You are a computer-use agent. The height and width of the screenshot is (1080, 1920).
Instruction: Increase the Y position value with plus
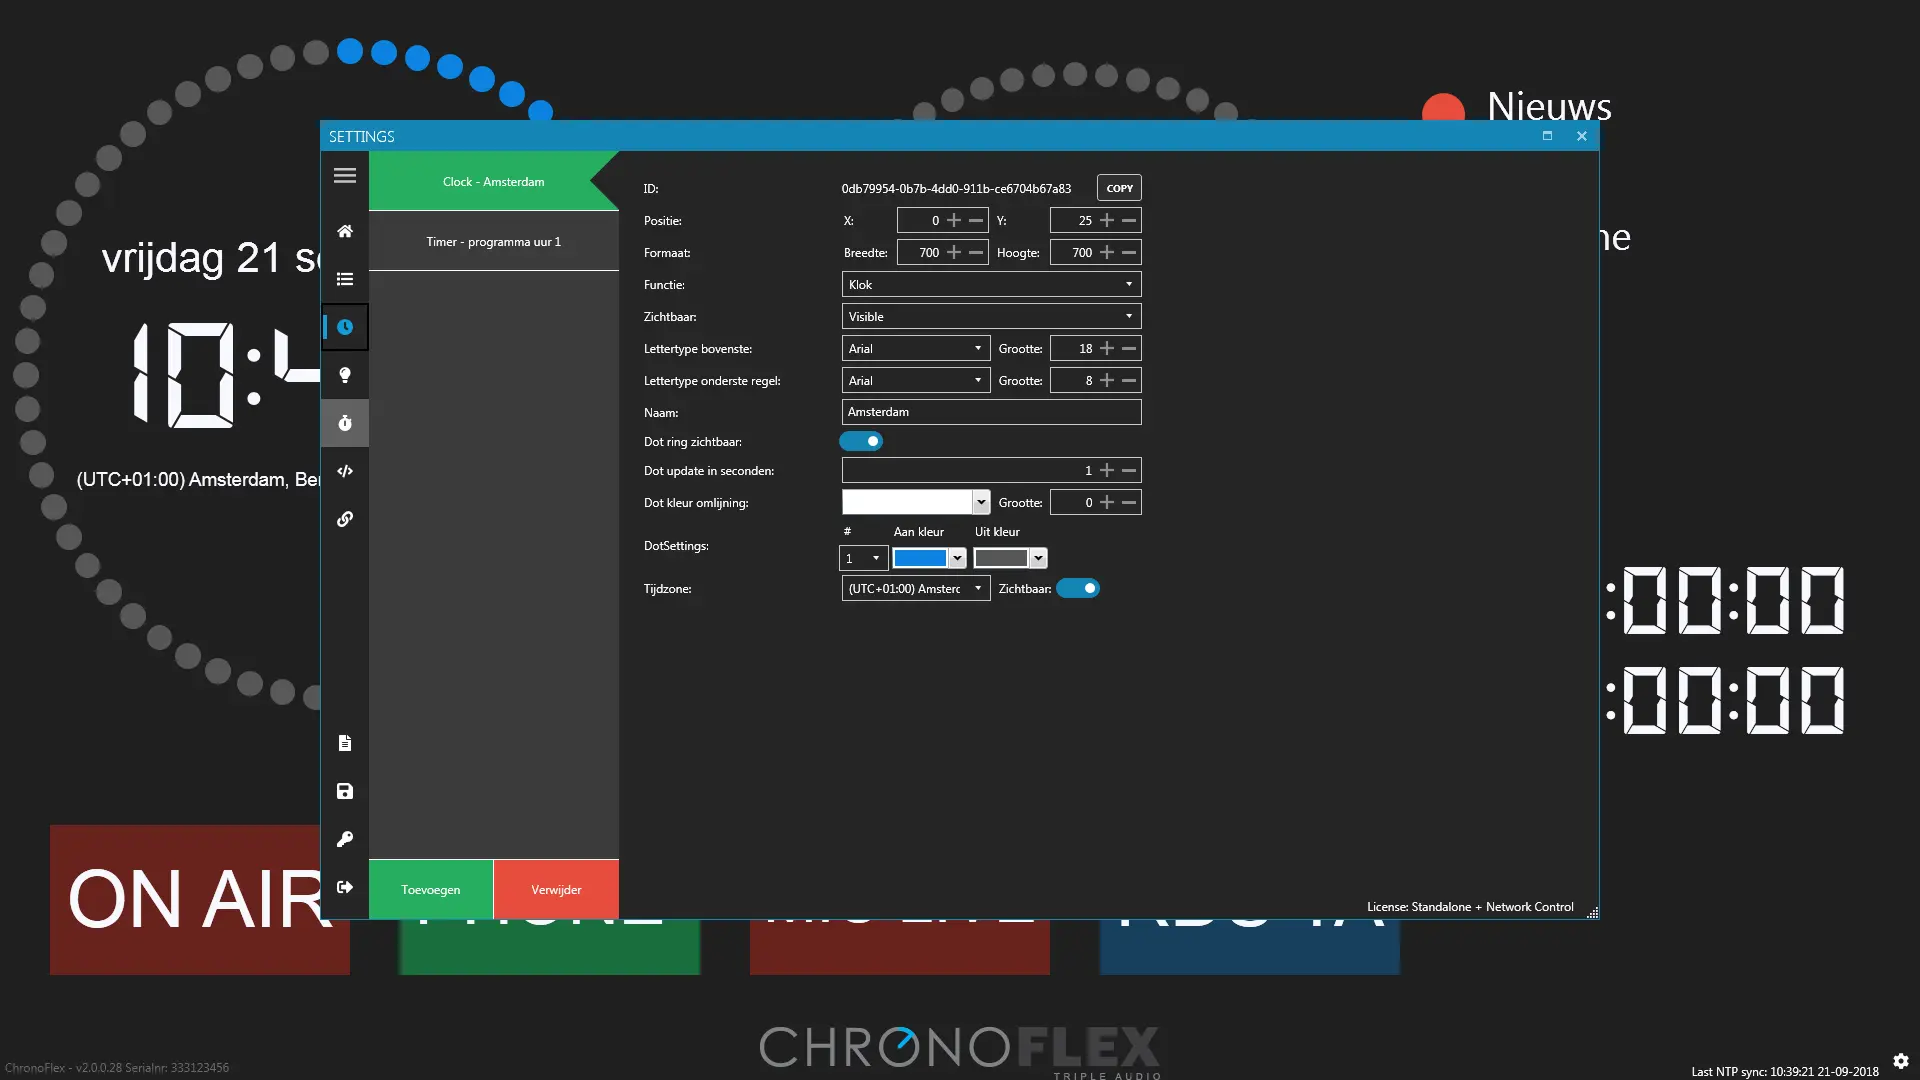(x=1107, y=220)
